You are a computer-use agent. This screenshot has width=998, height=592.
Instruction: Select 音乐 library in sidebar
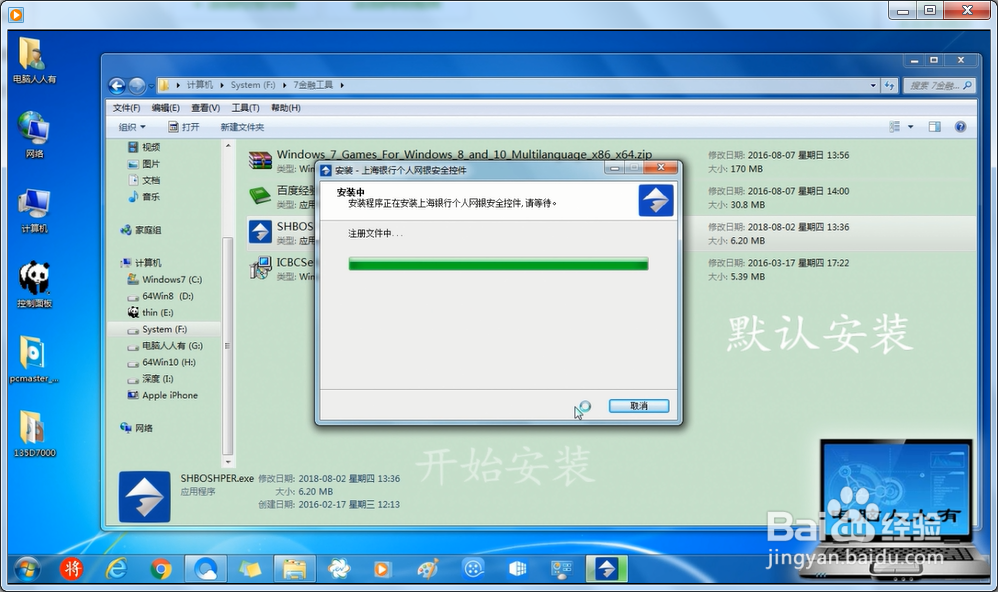[144, 197]
